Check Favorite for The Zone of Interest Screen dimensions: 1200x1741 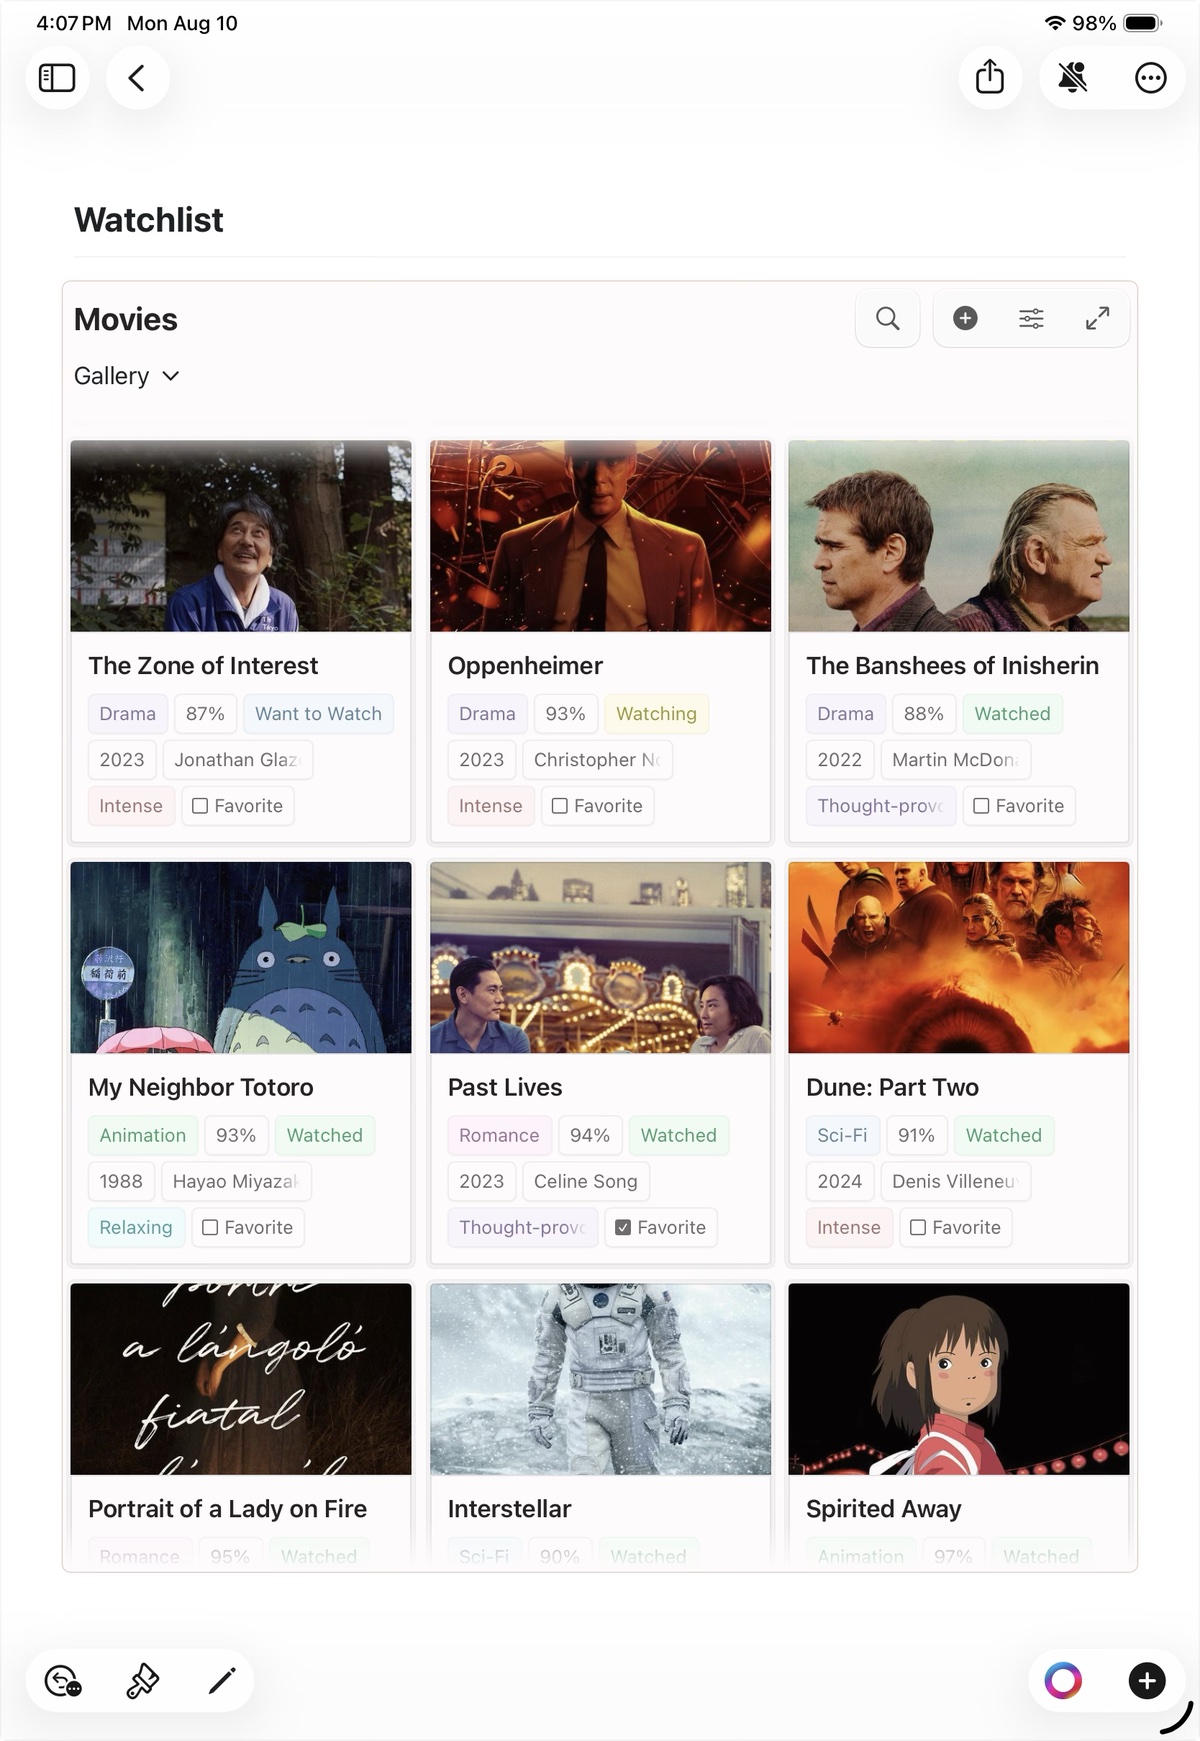(200, 806)
